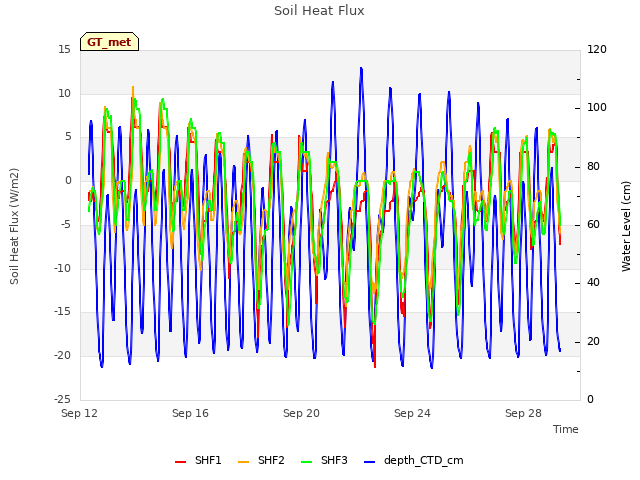This screenshot has width=640, height=480.
Task: Click the -5 tick on the left axis
Action: tap(65, 224)
